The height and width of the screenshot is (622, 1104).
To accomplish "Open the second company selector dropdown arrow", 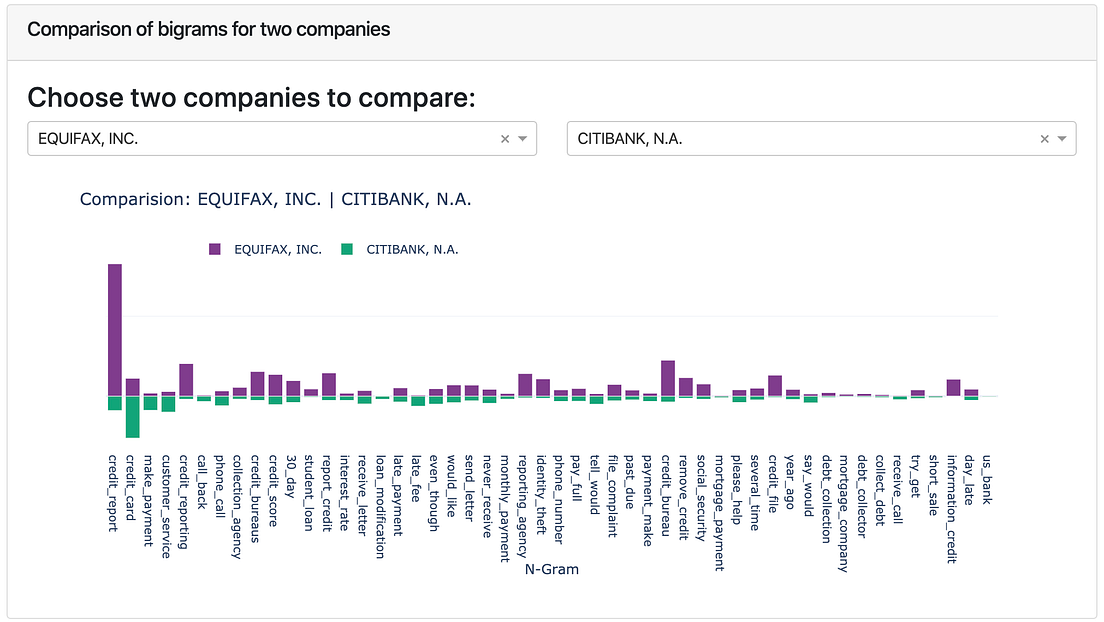I will (1063, 138).
